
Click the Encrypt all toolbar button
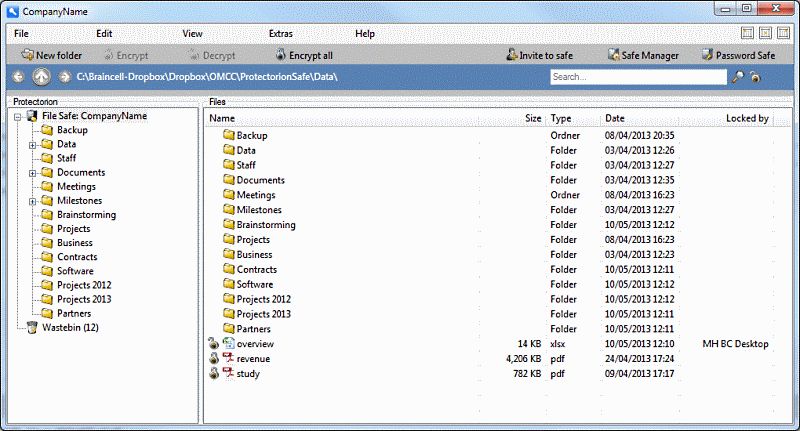304,55
